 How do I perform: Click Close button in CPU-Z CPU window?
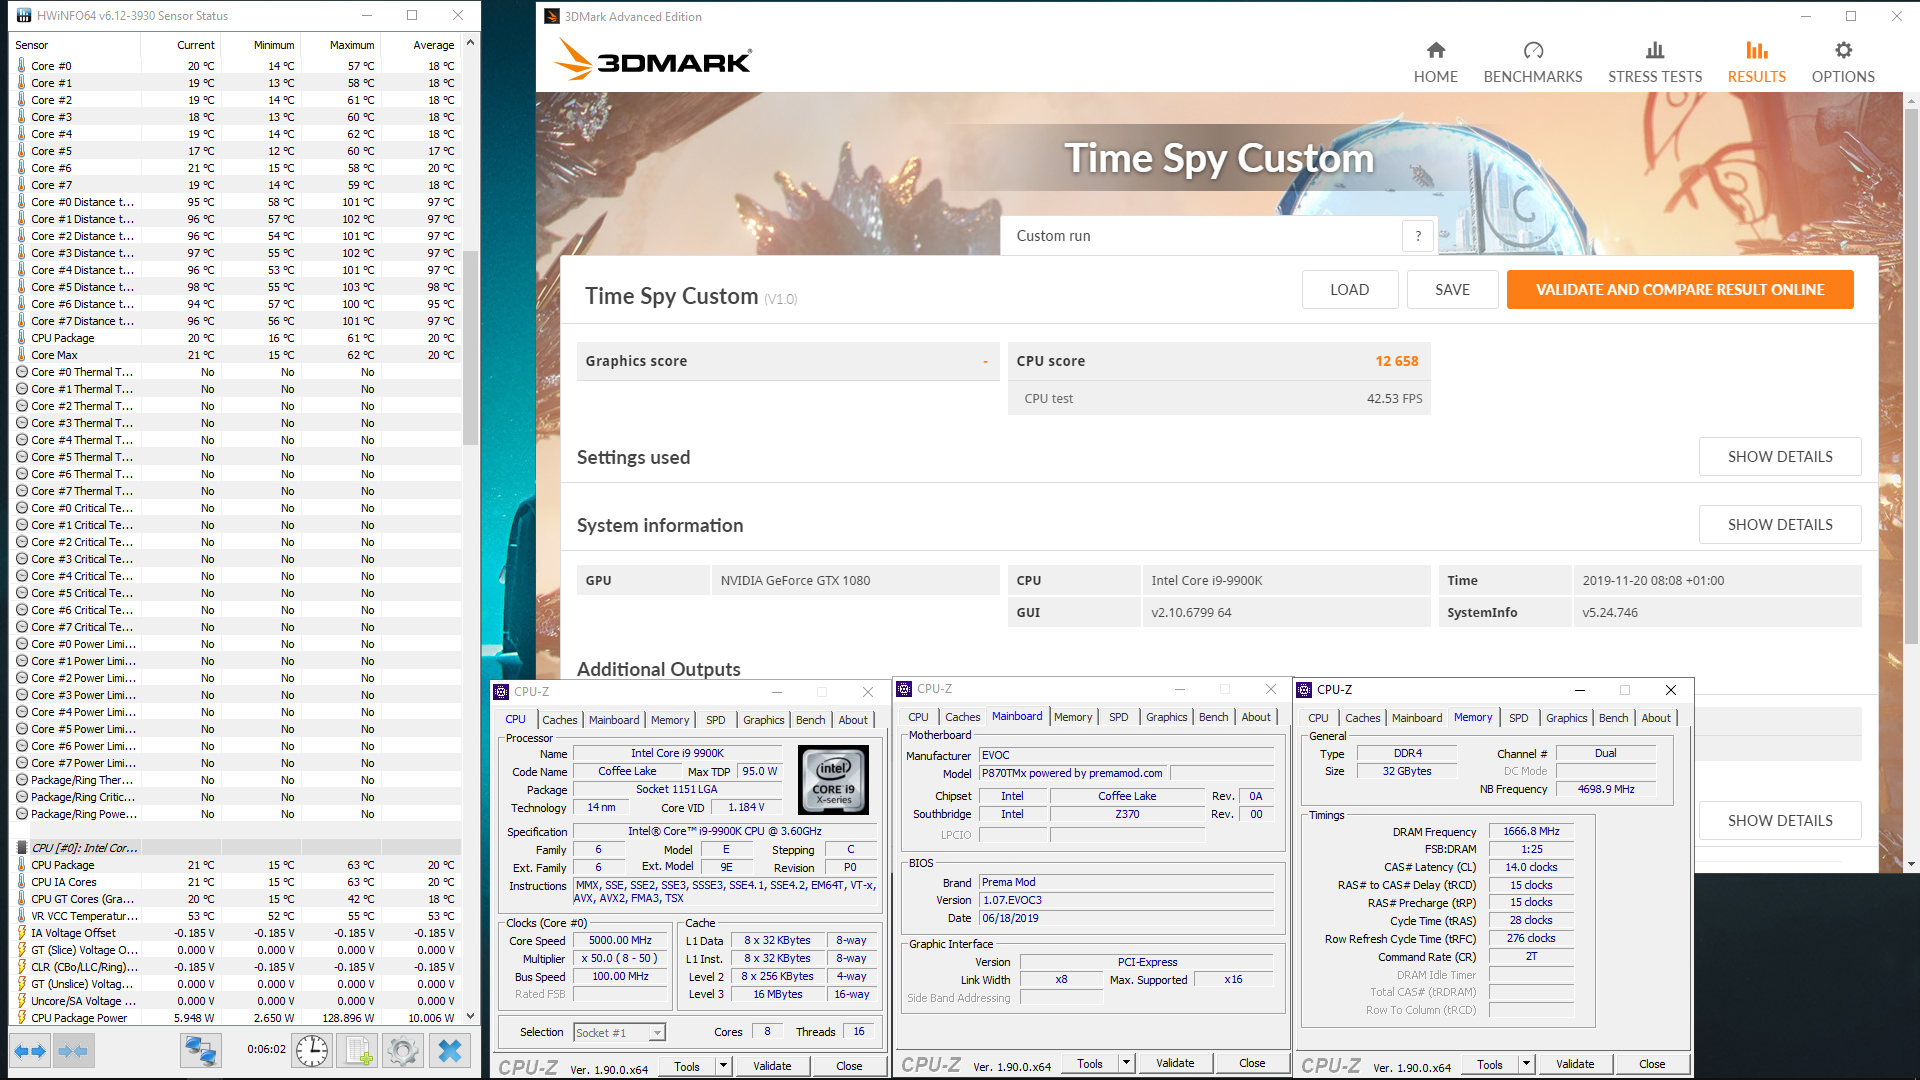coord(848,1066)
